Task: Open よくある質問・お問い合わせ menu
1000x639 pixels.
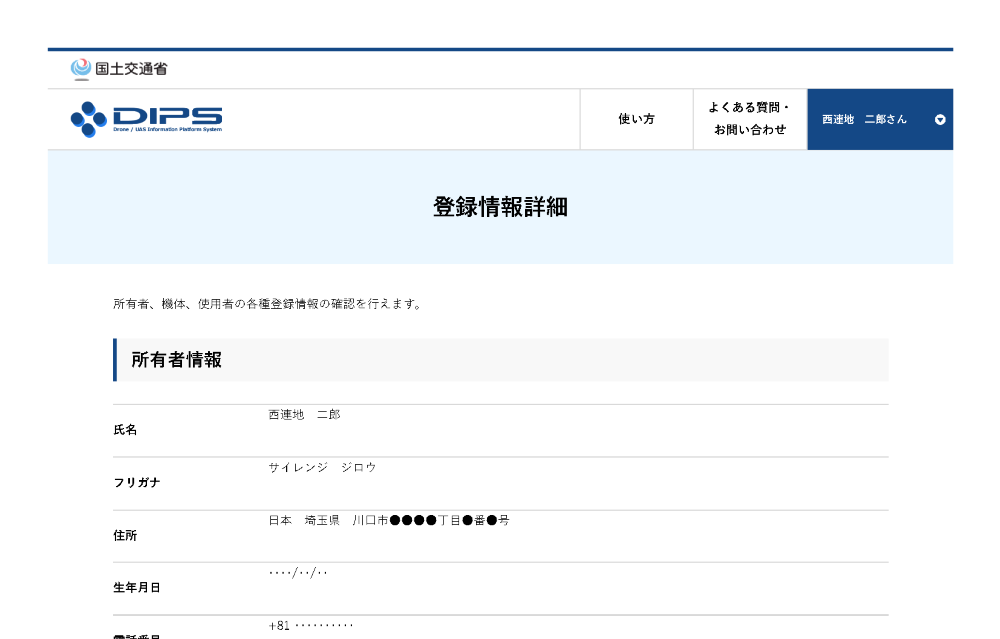Action: (750, 119)
